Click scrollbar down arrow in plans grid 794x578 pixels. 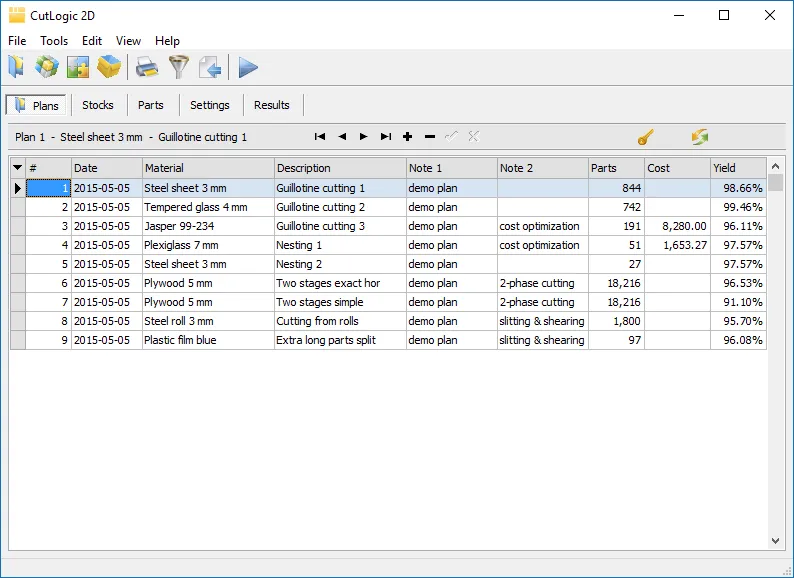click(x=776, y=540)
